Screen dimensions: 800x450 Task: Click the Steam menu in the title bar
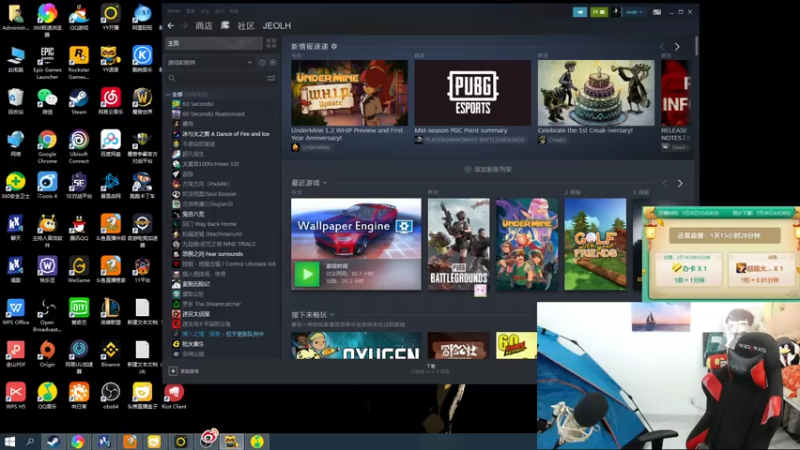coord(173,11)
